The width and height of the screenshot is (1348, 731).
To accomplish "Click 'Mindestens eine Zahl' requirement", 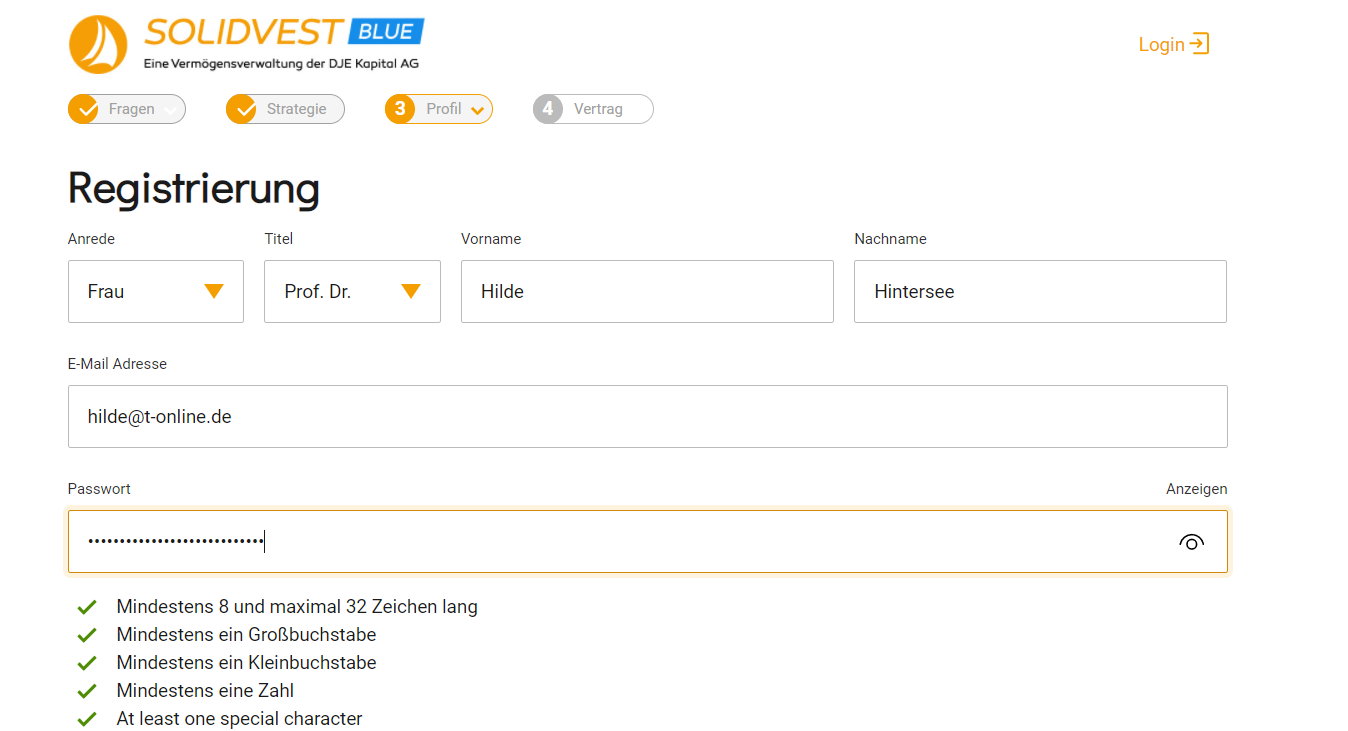I will 205,691.
